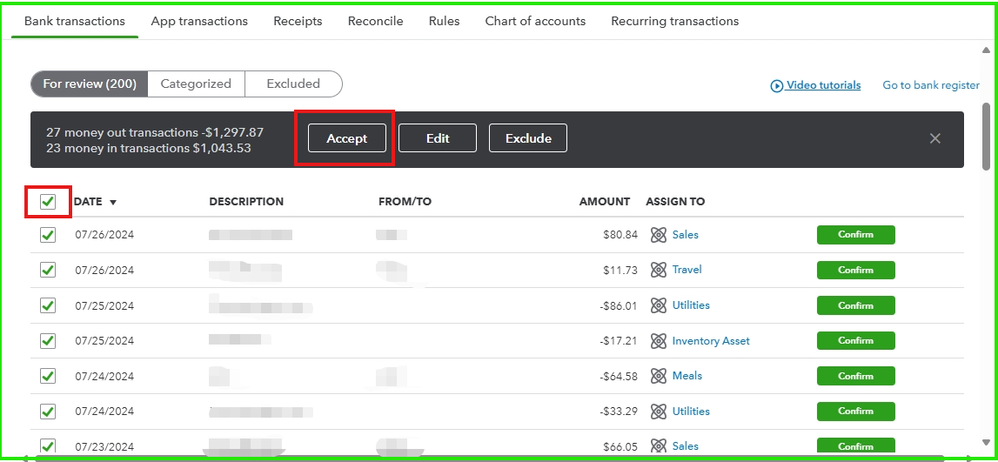998x462 pixels.
Task: Show the Excluded transactions
Action: click(293, 84)
